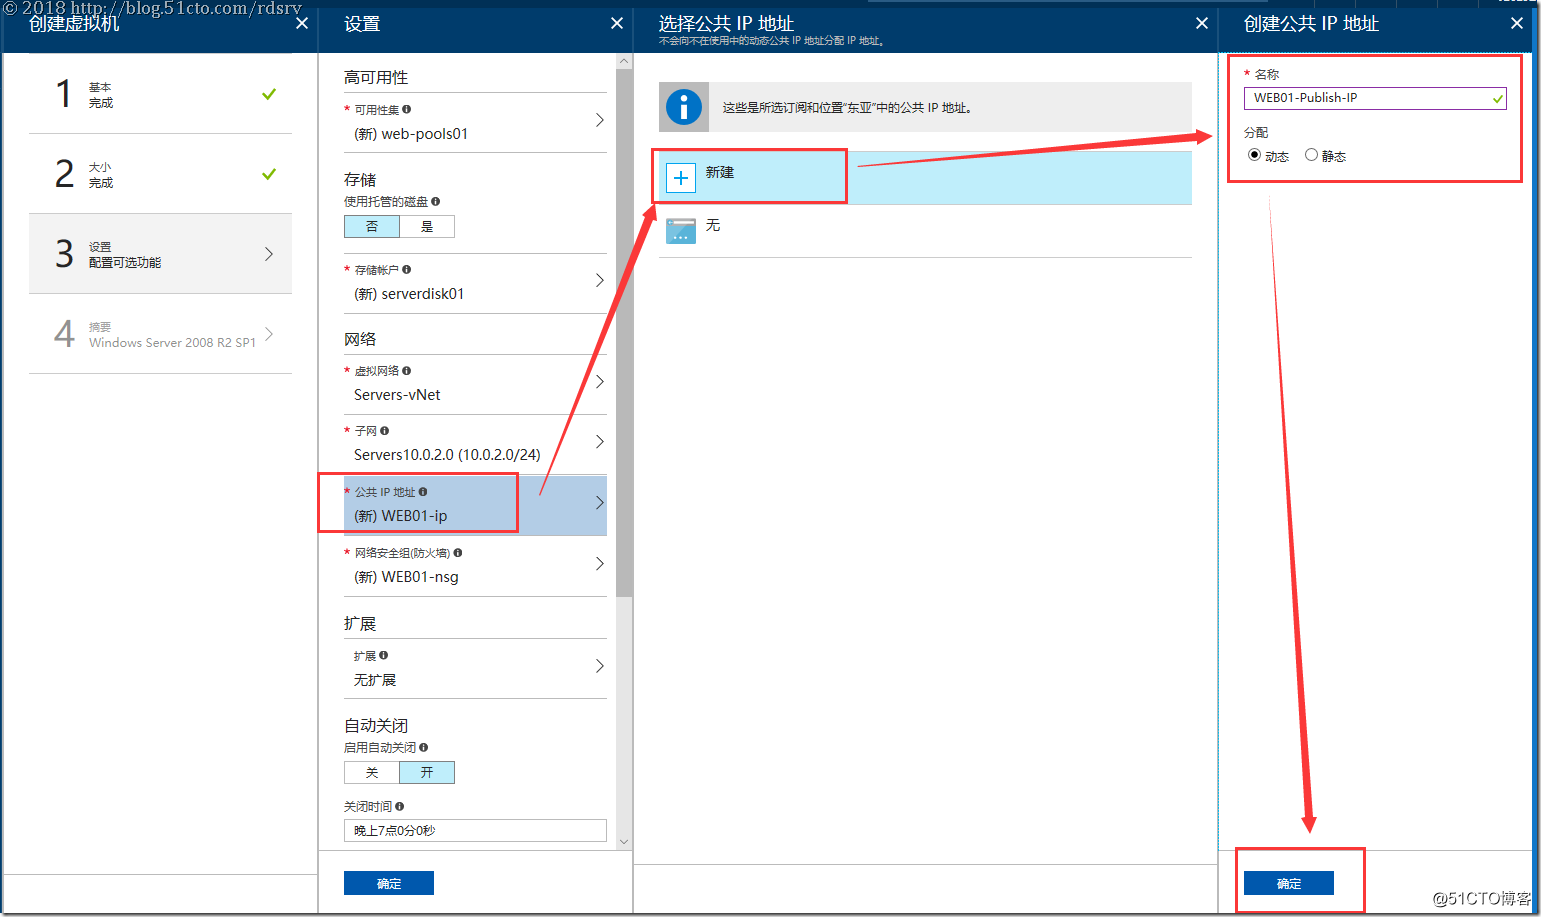This screenshot has height=917, width=1541.
Task: Open step 2 大小 in wizard
Action: (x=160, y=174)
